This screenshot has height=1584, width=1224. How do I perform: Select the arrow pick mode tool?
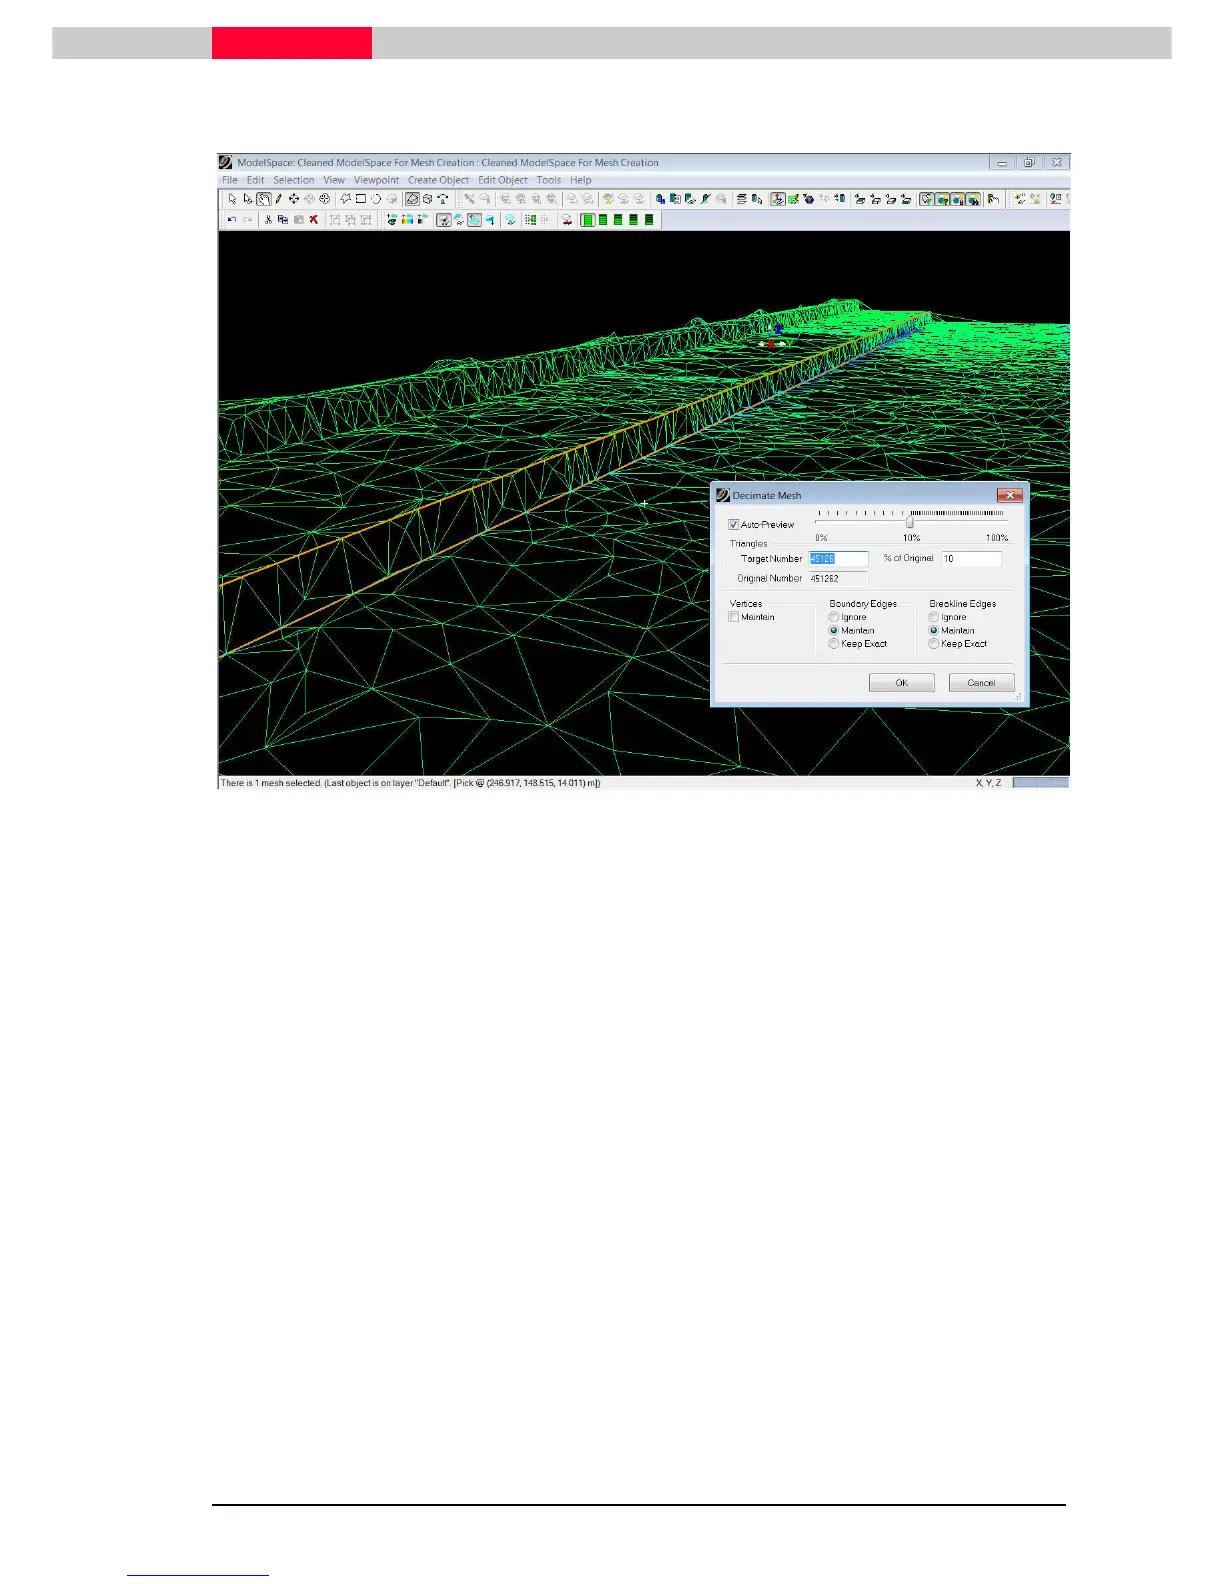coord(232,199)
